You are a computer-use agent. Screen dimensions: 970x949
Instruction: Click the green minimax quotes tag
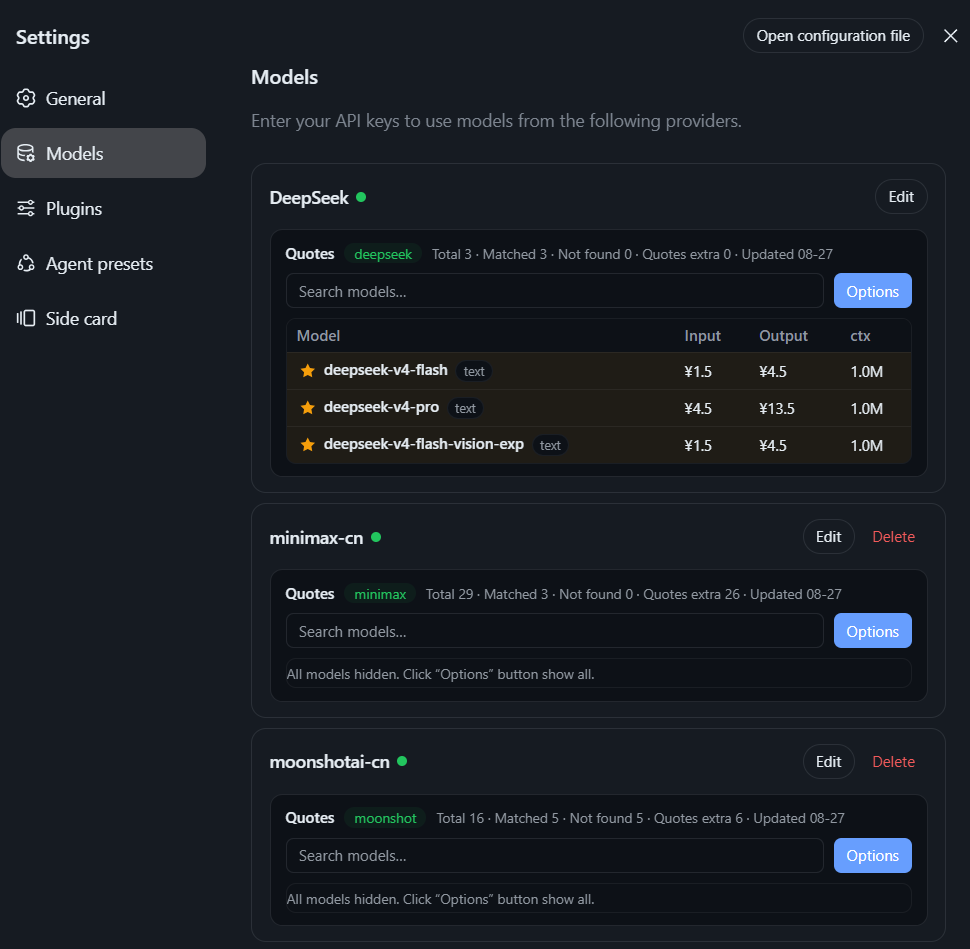click(x=380, y=594)
